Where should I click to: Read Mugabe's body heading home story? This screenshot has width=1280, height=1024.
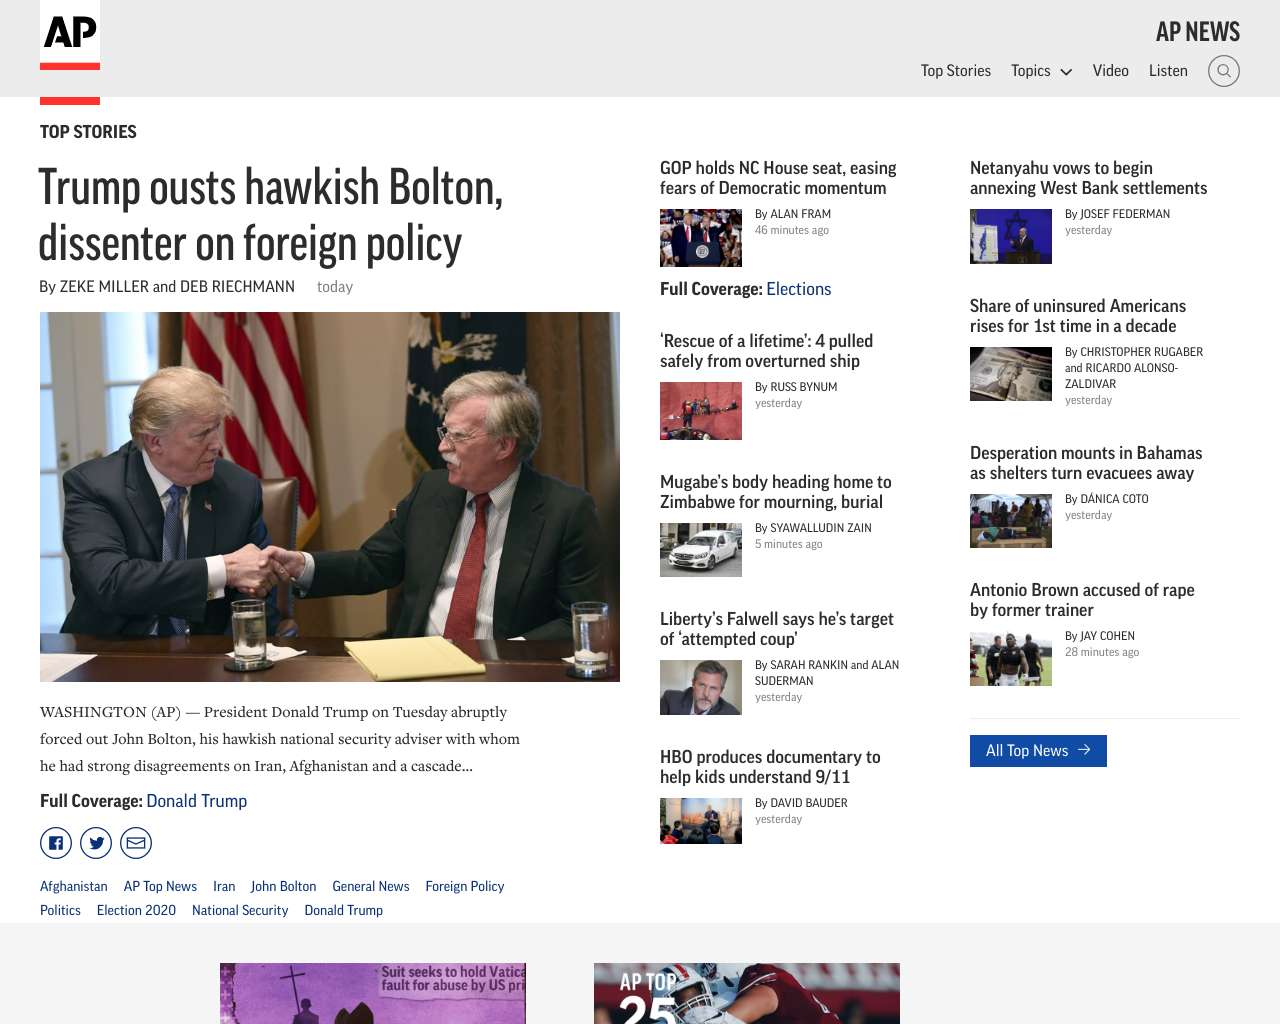pyautogui.click(x=775, y=492)
